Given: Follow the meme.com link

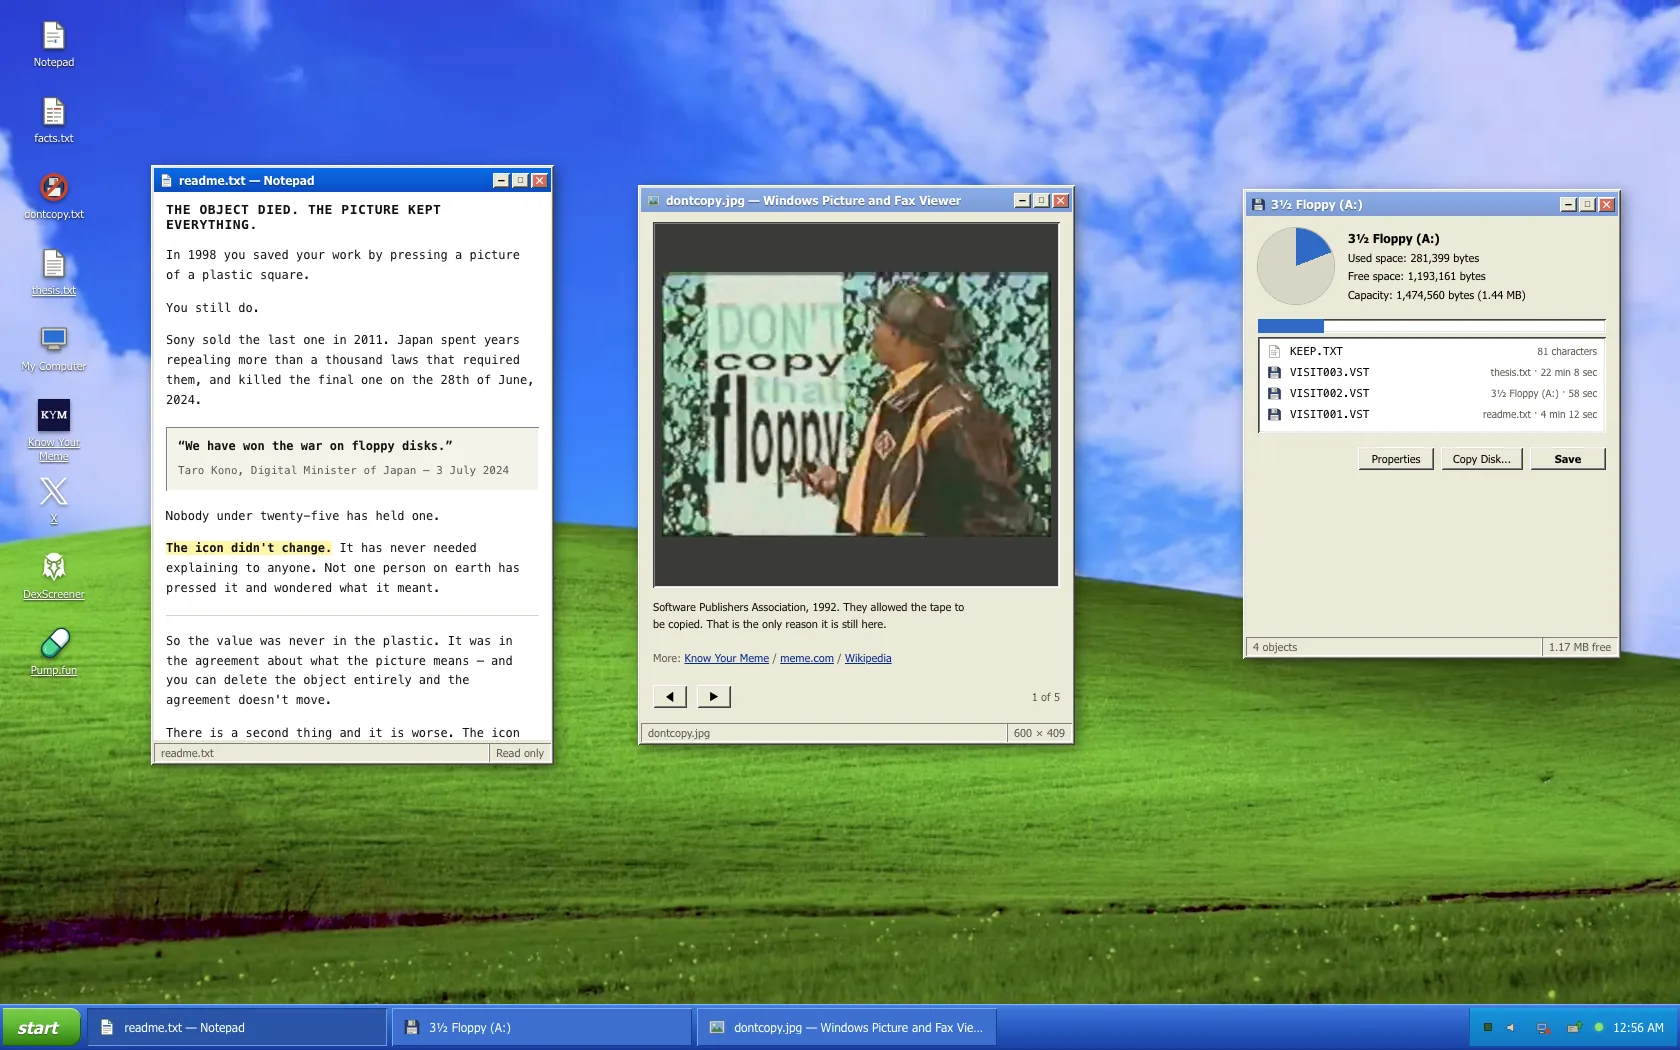Looking at the screenshot, I should [807, 659].
